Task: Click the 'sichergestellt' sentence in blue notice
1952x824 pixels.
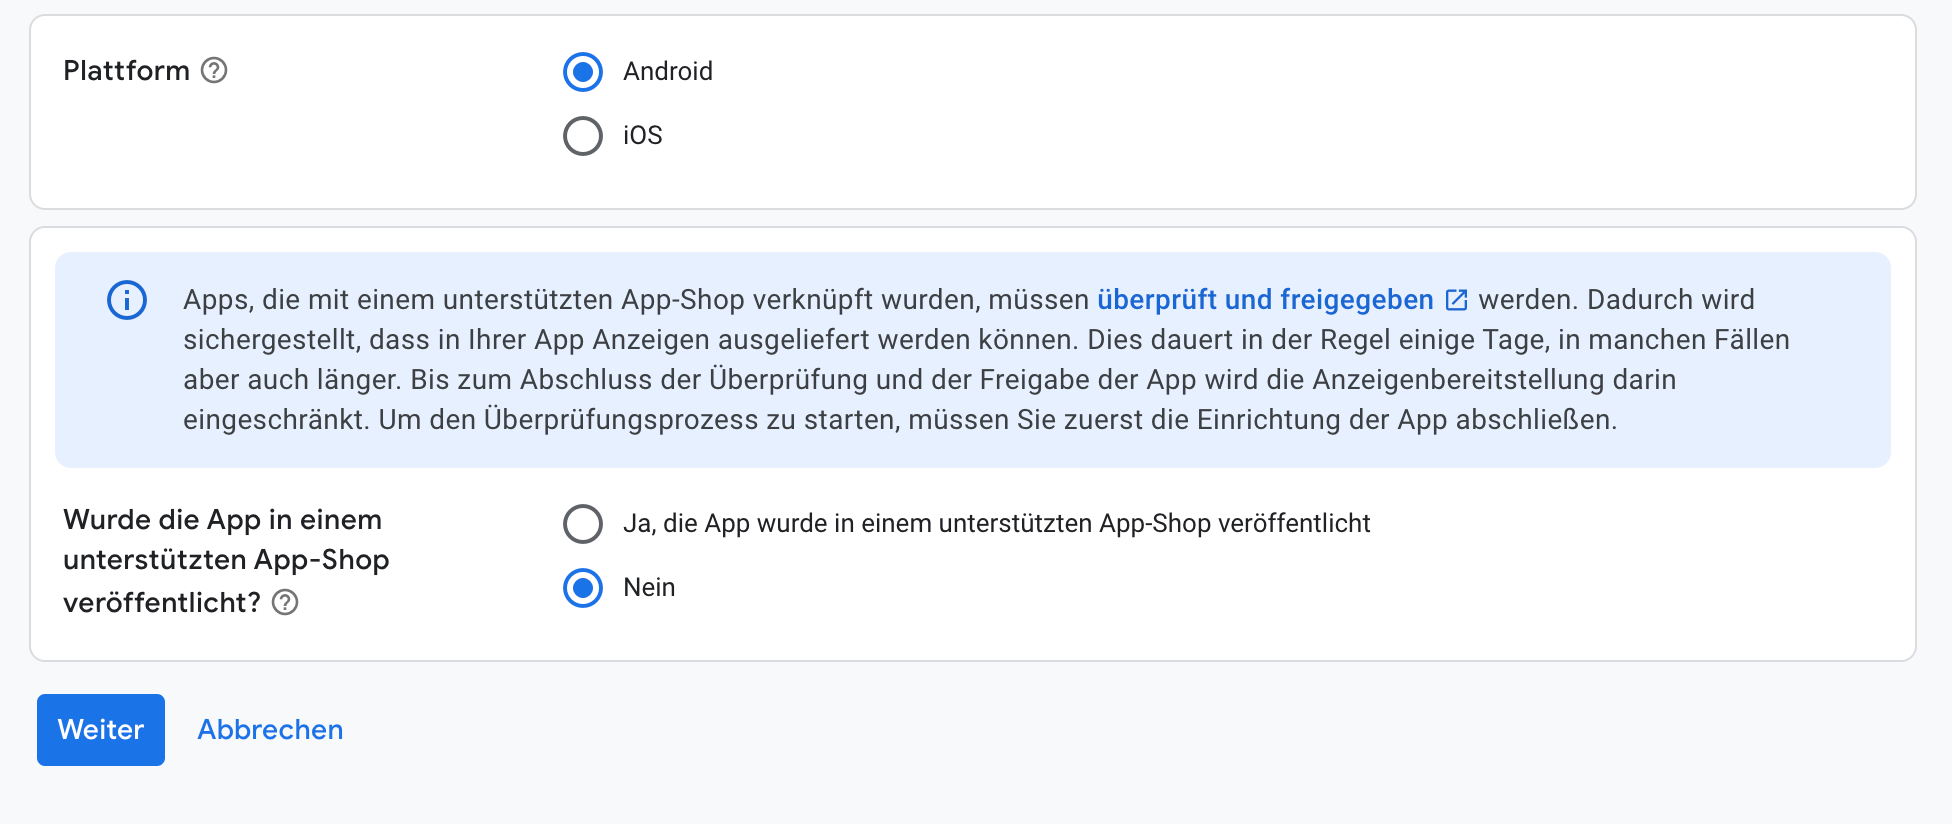Action: pos(631,340)
